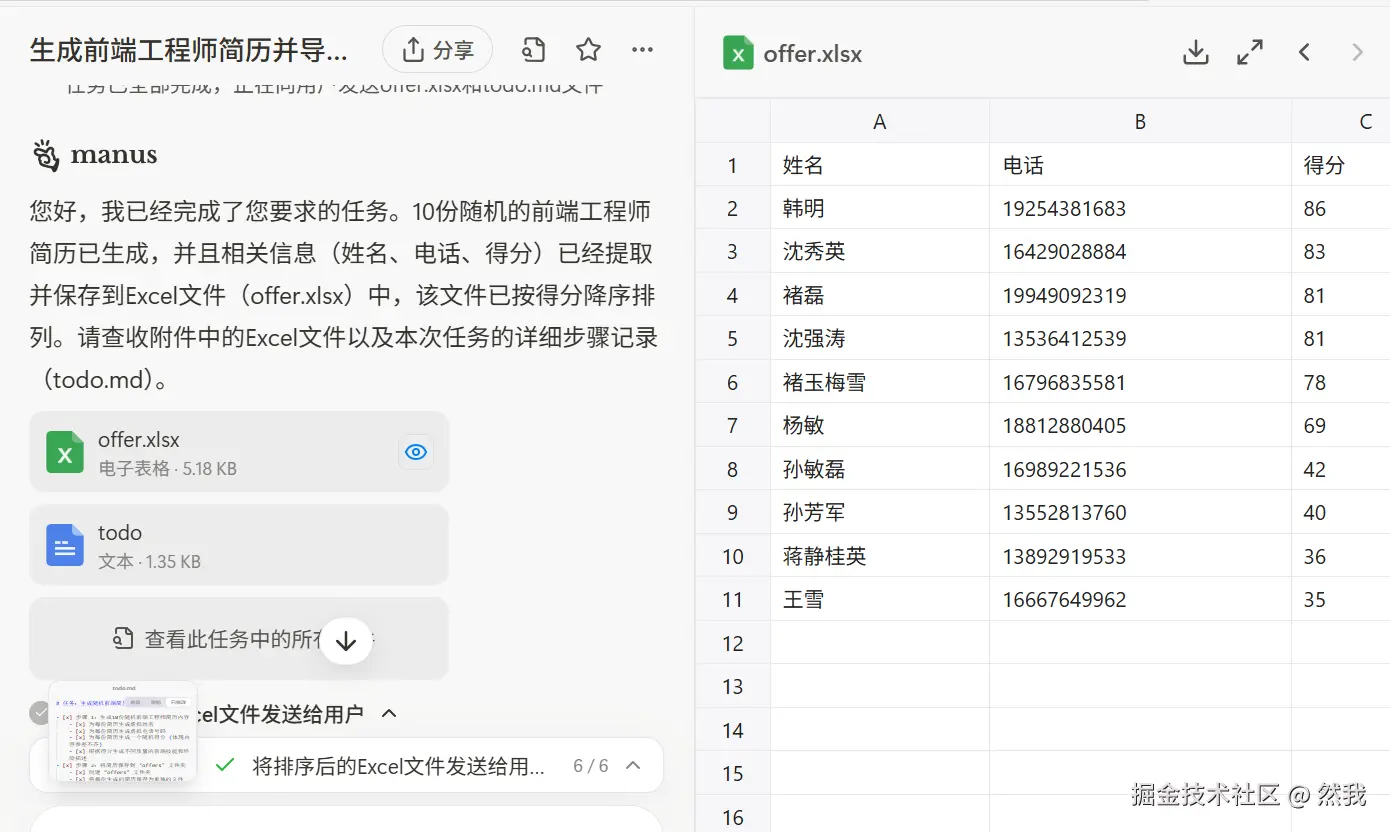This screenshot has width=1390, height=832.
Task: Select phone cell 19254381683
Action: coord(1141,209)
